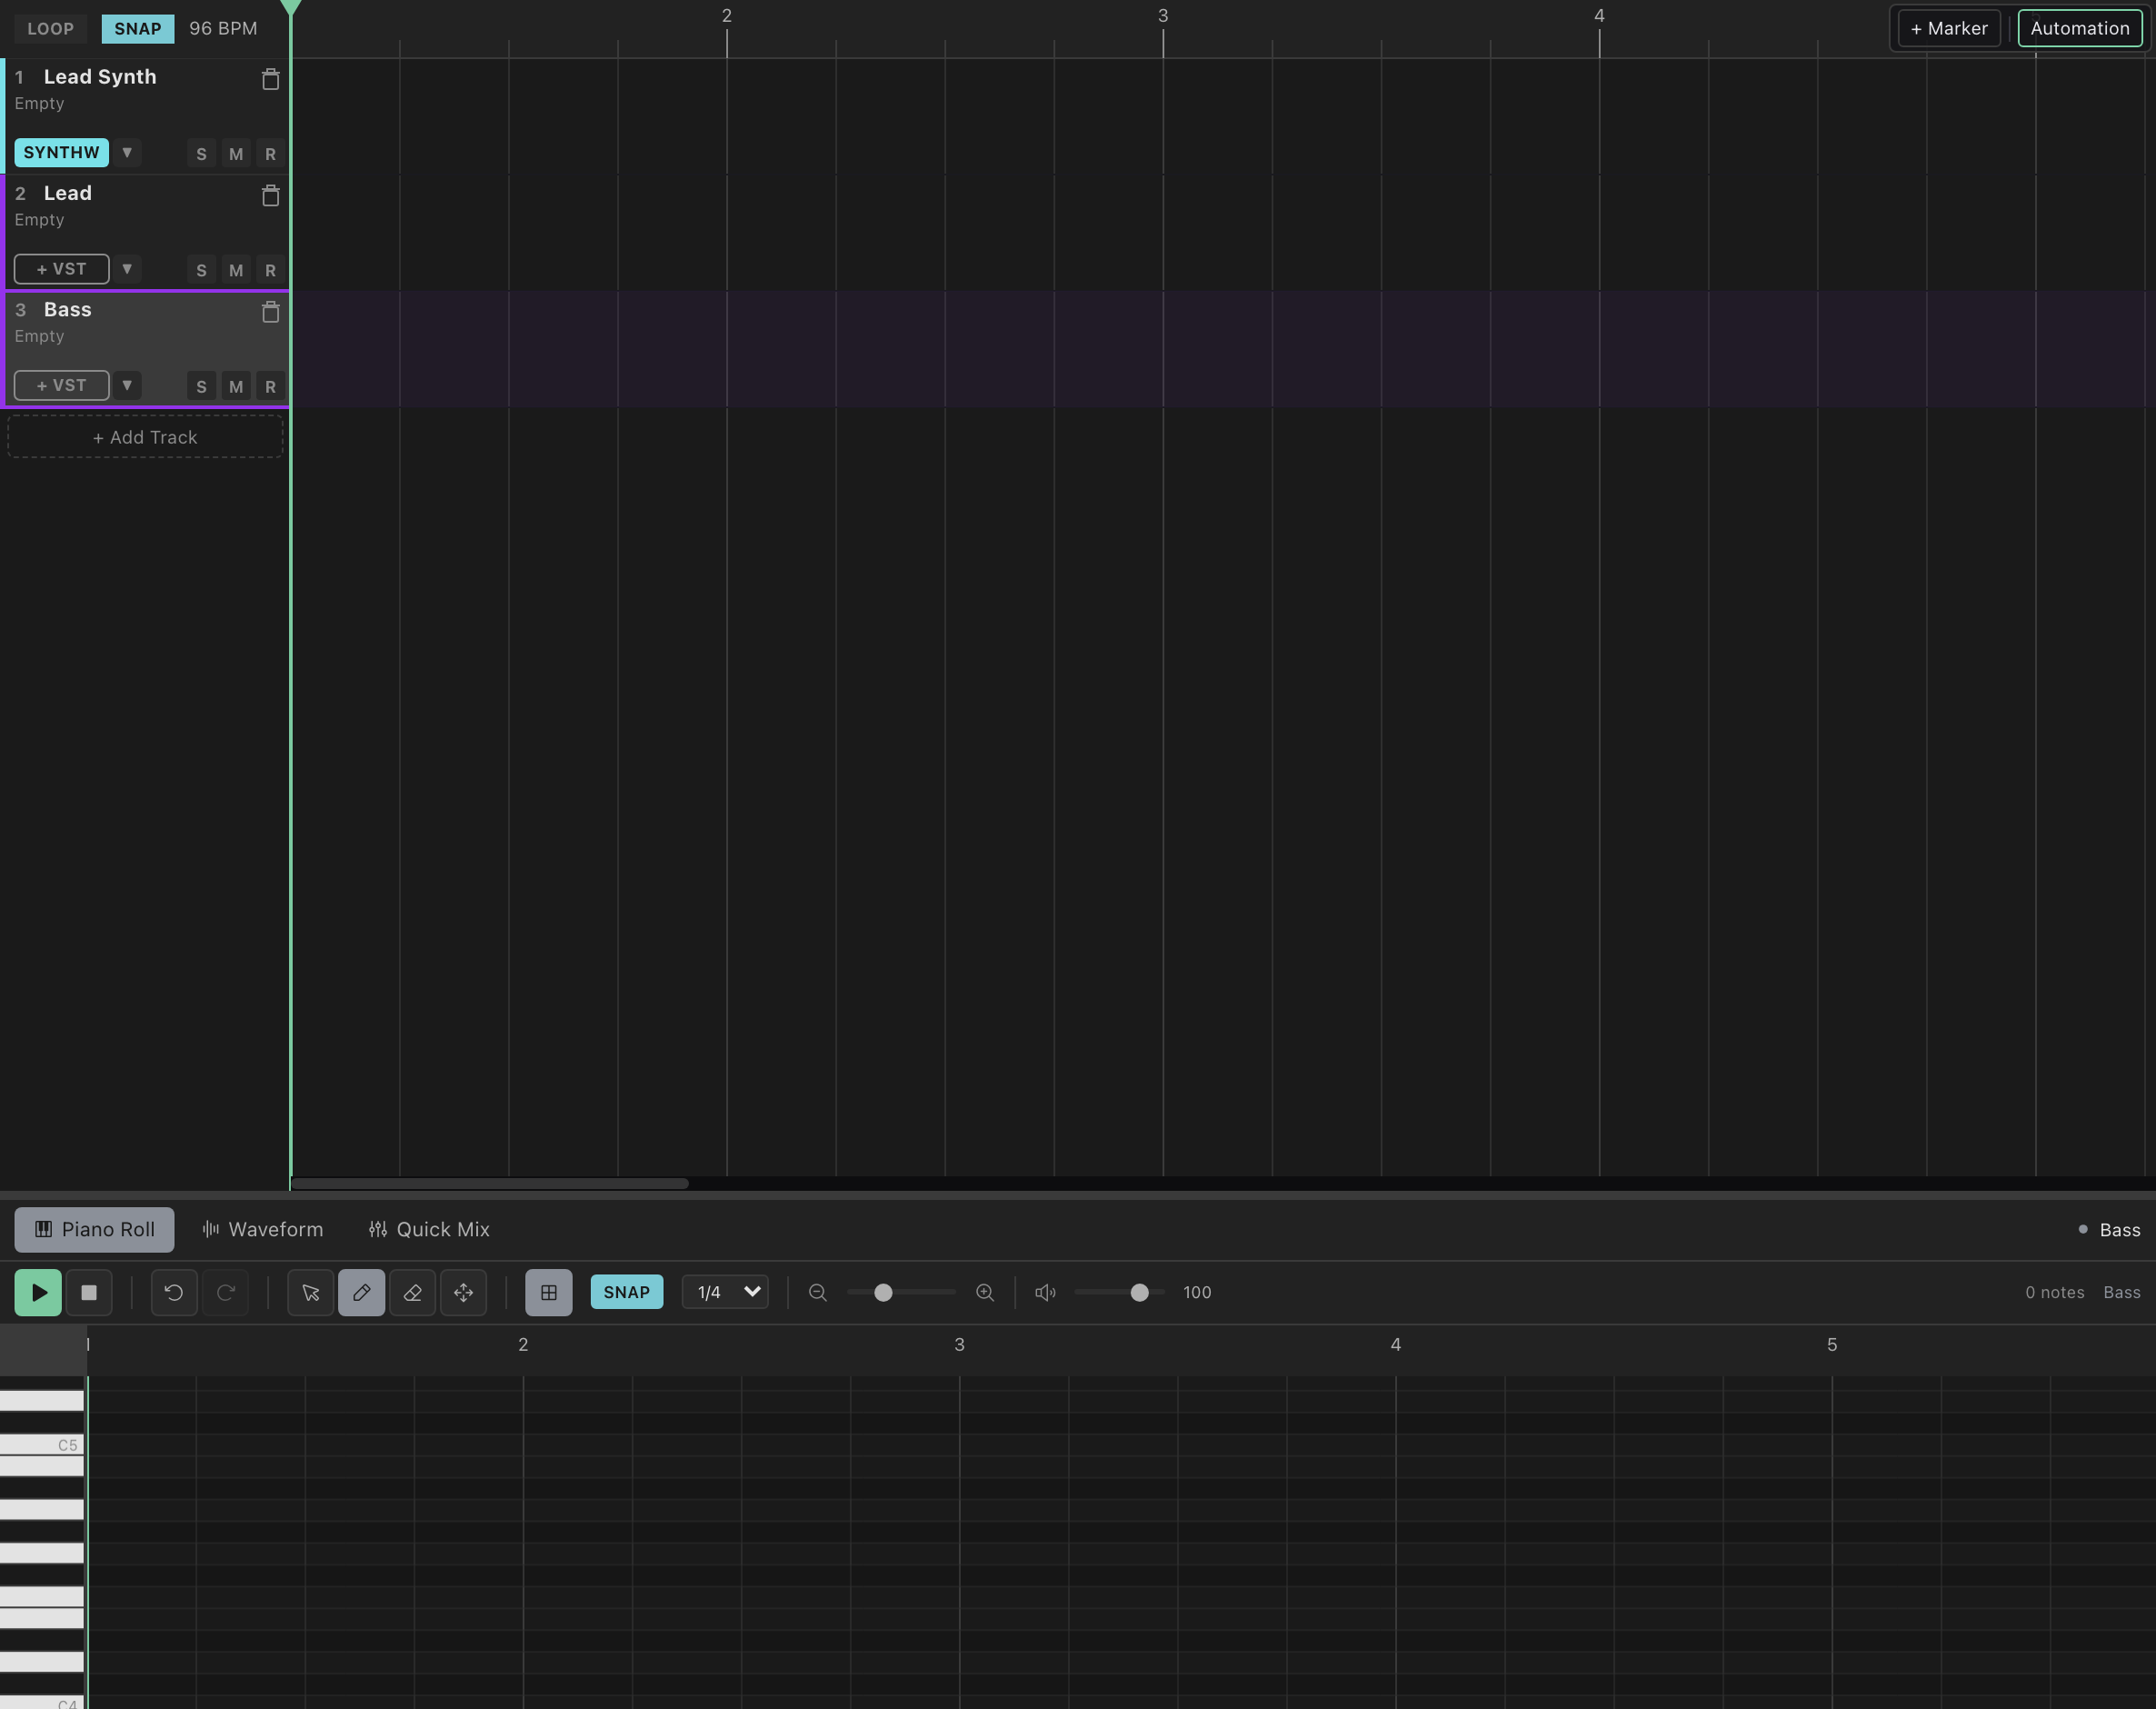Adjust the velocity slider handle

click(1139, 1292)
